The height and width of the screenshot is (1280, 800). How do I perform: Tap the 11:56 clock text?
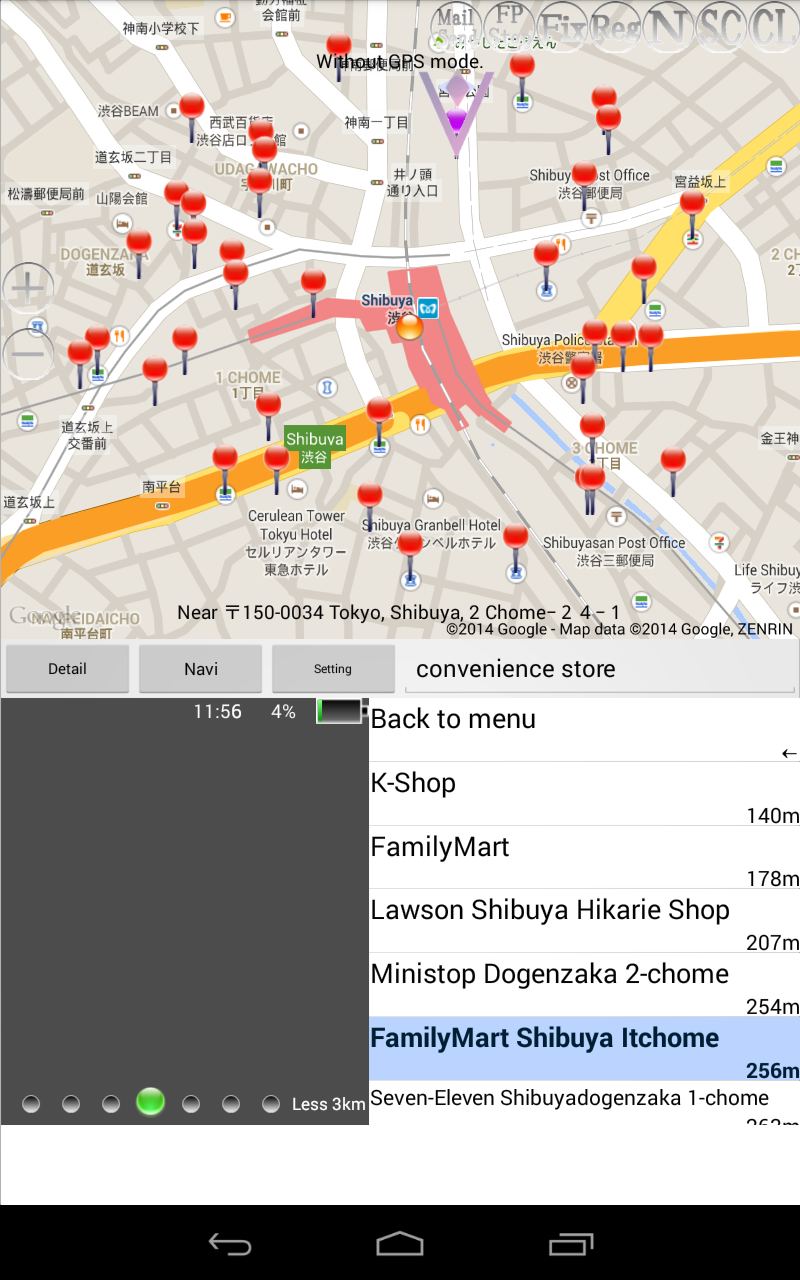(218, 712)
